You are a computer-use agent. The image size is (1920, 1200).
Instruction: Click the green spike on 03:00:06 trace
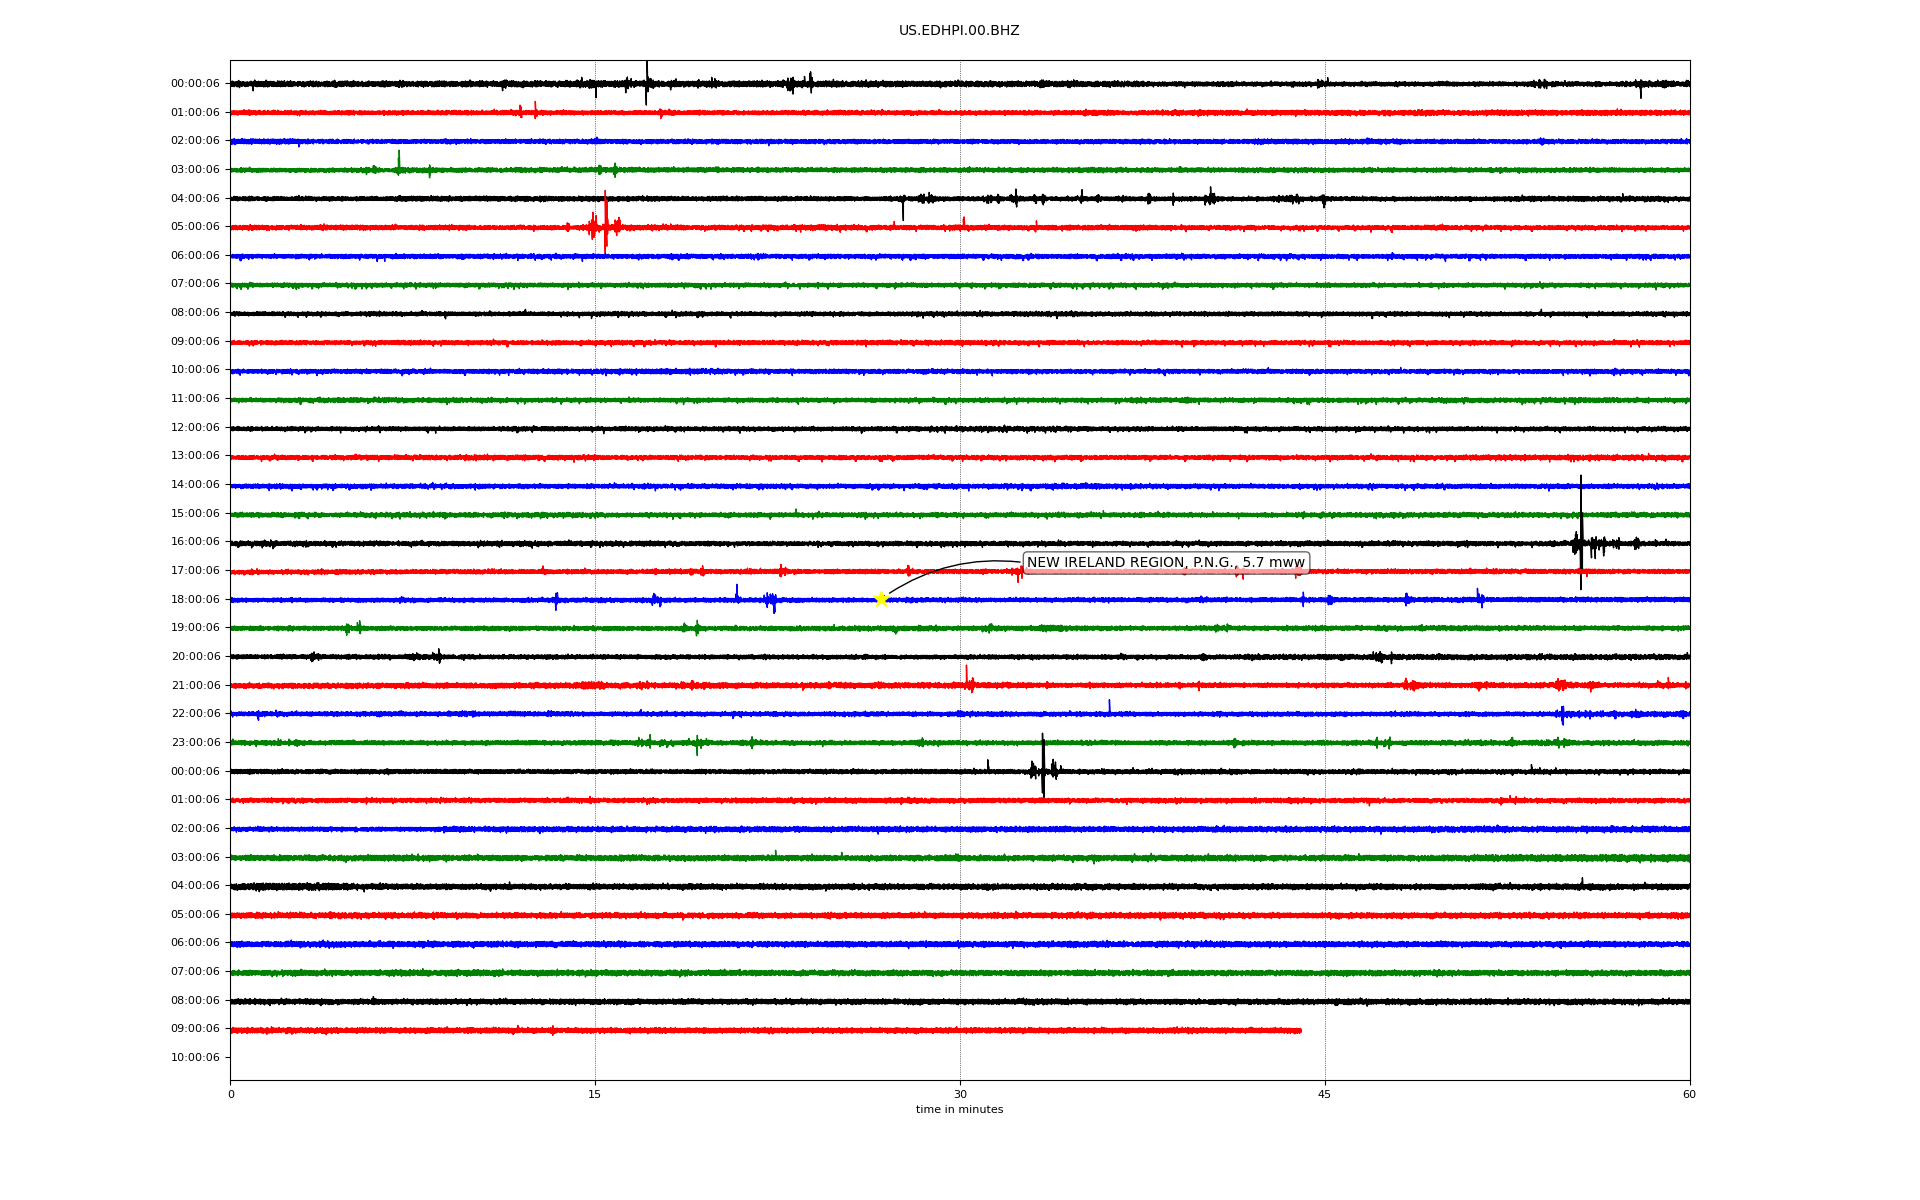(398, 162)
